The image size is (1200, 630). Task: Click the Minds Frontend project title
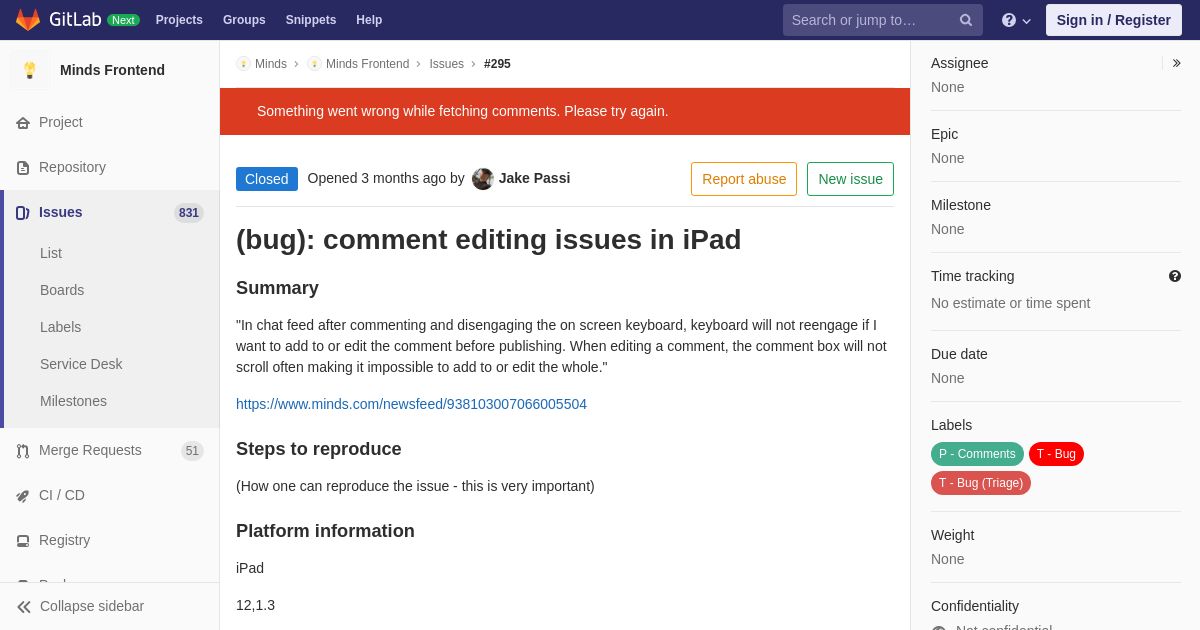(x=112, y=70)
